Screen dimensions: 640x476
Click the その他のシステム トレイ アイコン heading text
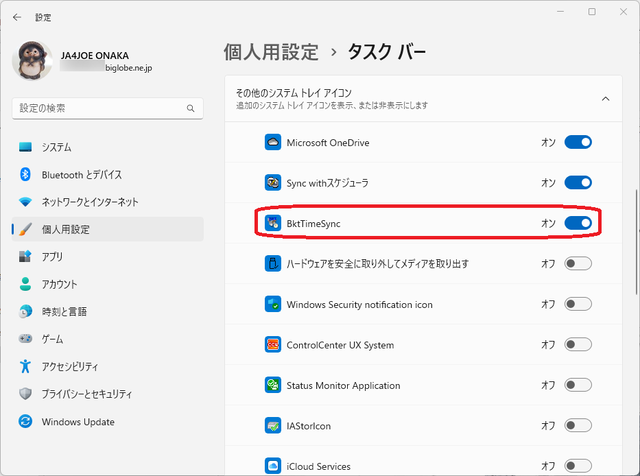(293, 93)
